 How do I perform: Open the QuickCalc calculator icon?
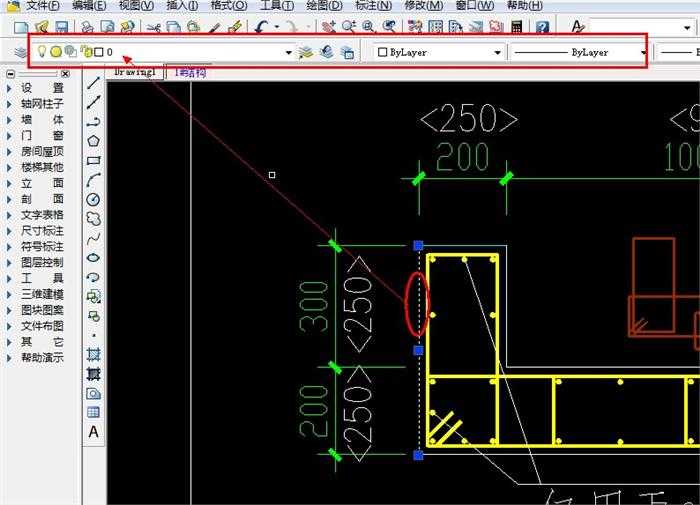pyautogui.click(x=517, y=28)
